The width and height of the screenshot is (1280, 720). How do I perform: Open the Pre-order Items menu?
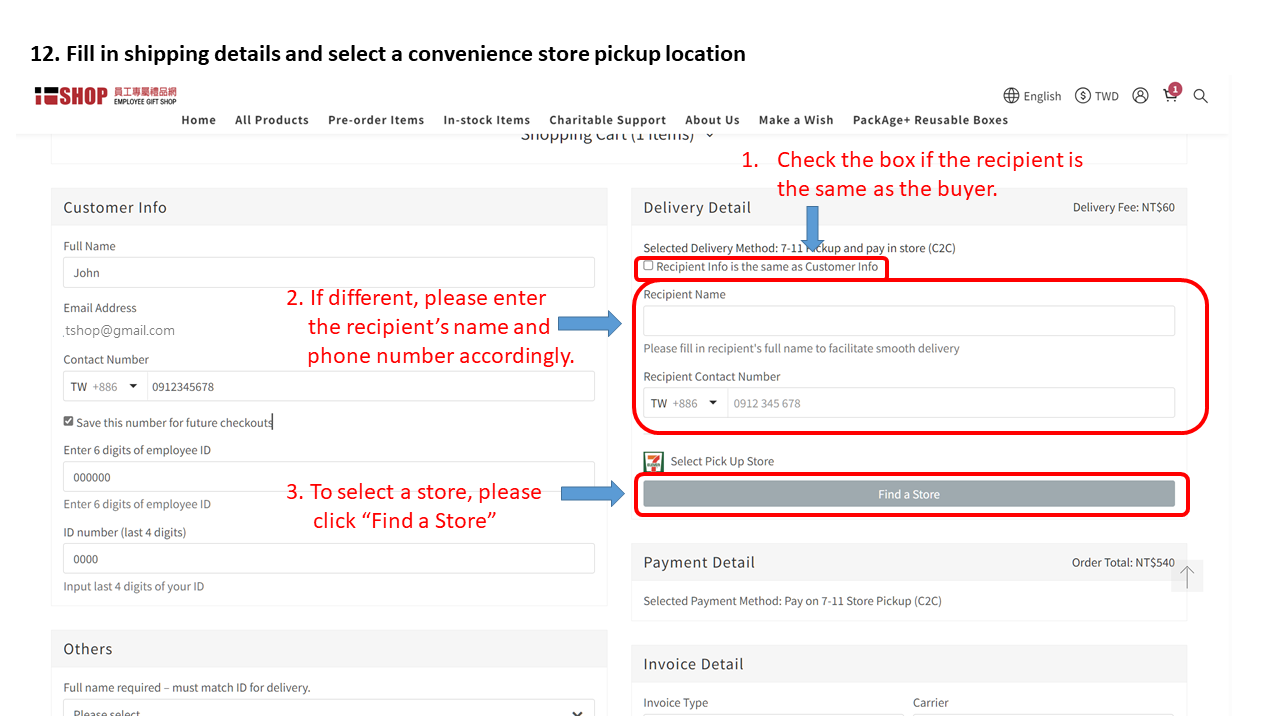pyautogui.click(x=376, y=120)
